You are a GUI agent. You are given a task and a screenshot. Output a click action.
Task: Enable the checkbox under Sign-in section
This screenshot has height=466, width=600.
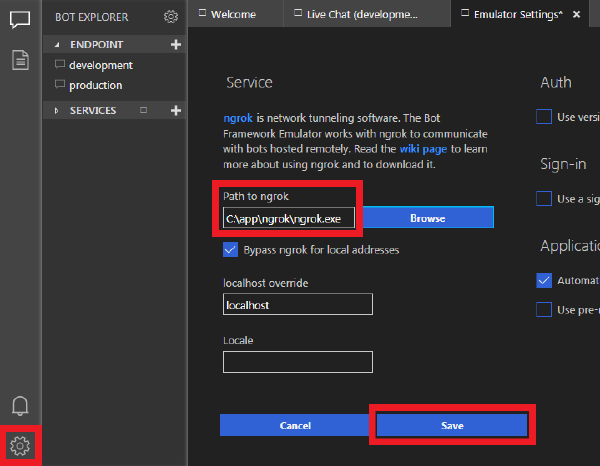[544, 199]
